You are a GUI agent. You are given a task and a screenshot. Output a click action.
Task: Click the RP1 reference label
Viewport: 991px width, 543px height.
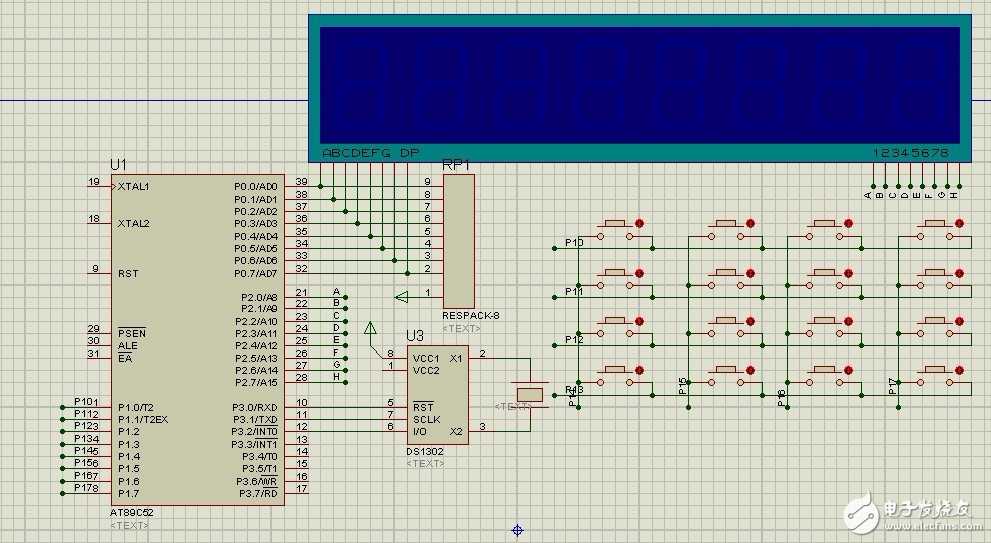tap(456, 166)
